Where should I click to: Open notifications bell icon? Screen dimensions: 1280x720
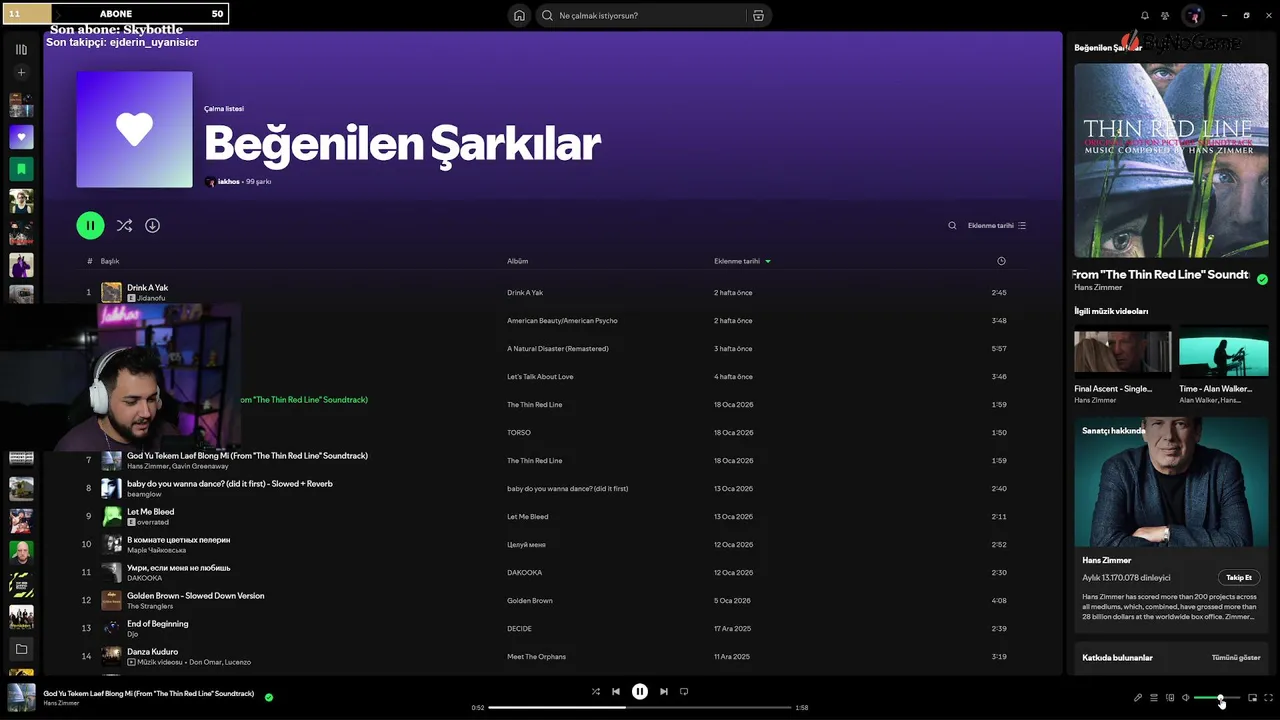(x=1145, y=16)
